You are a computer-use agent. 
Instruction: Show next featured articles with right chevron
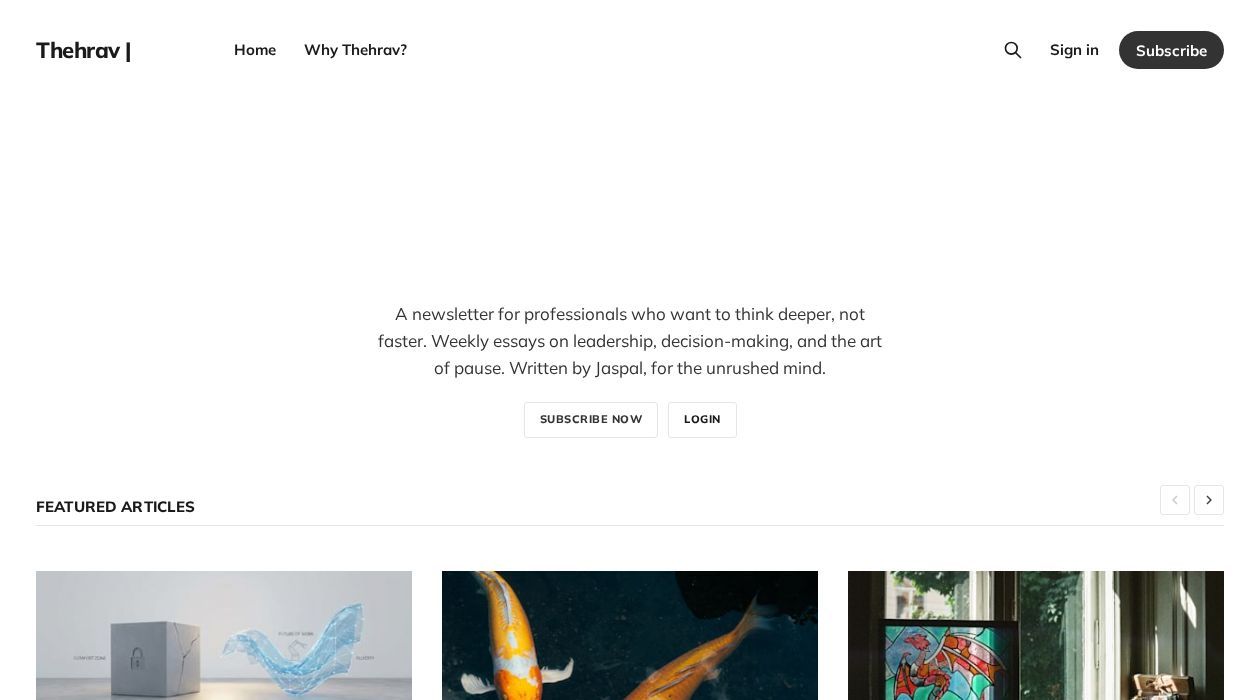click(1209, 500)
